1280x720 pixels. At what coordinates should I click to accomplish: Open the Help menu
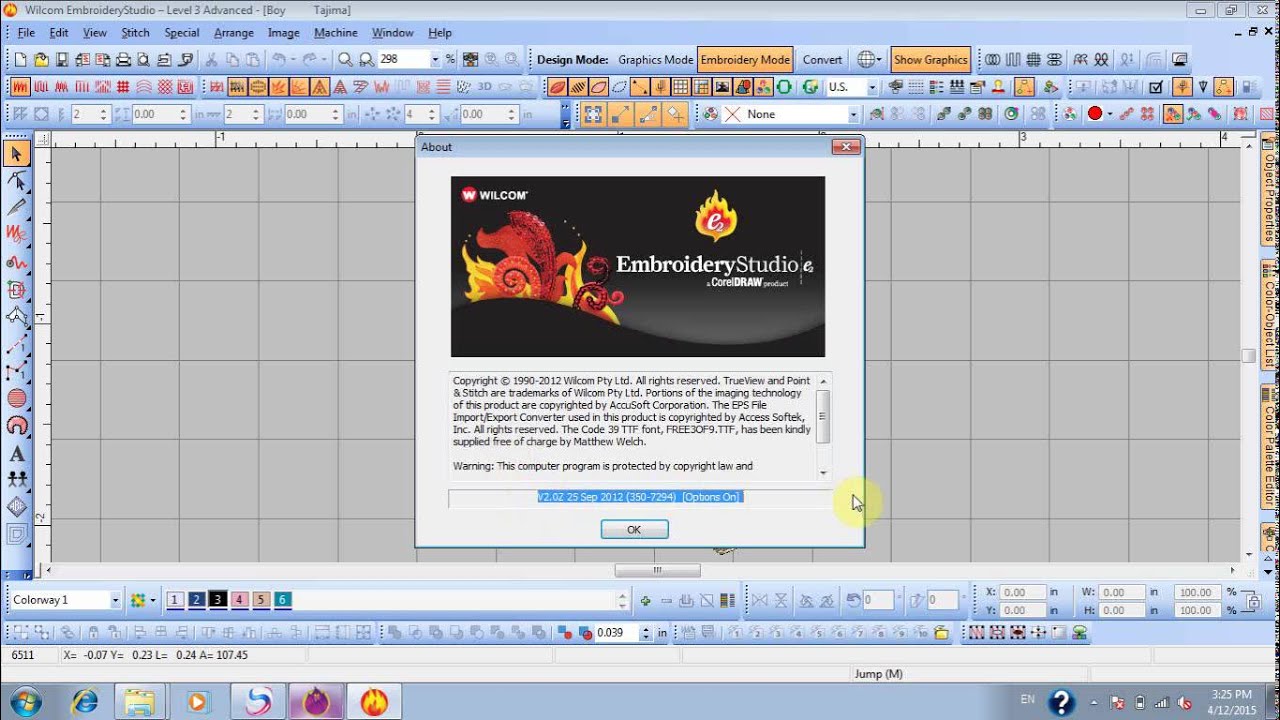click(440, 33)
